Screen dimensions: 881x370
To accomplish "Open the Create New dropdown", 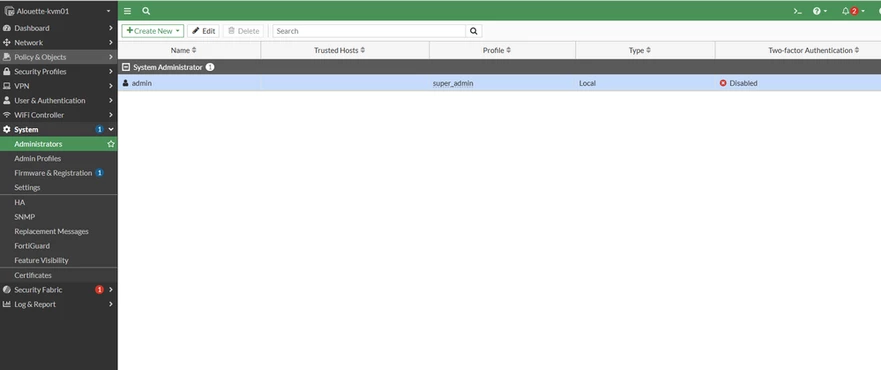I will click(x=152, y=31).
